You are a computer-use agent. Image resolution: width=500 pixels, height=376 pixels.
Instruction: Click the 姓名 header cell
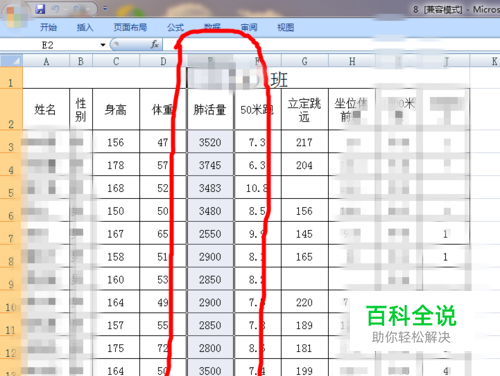pos(46,109)
